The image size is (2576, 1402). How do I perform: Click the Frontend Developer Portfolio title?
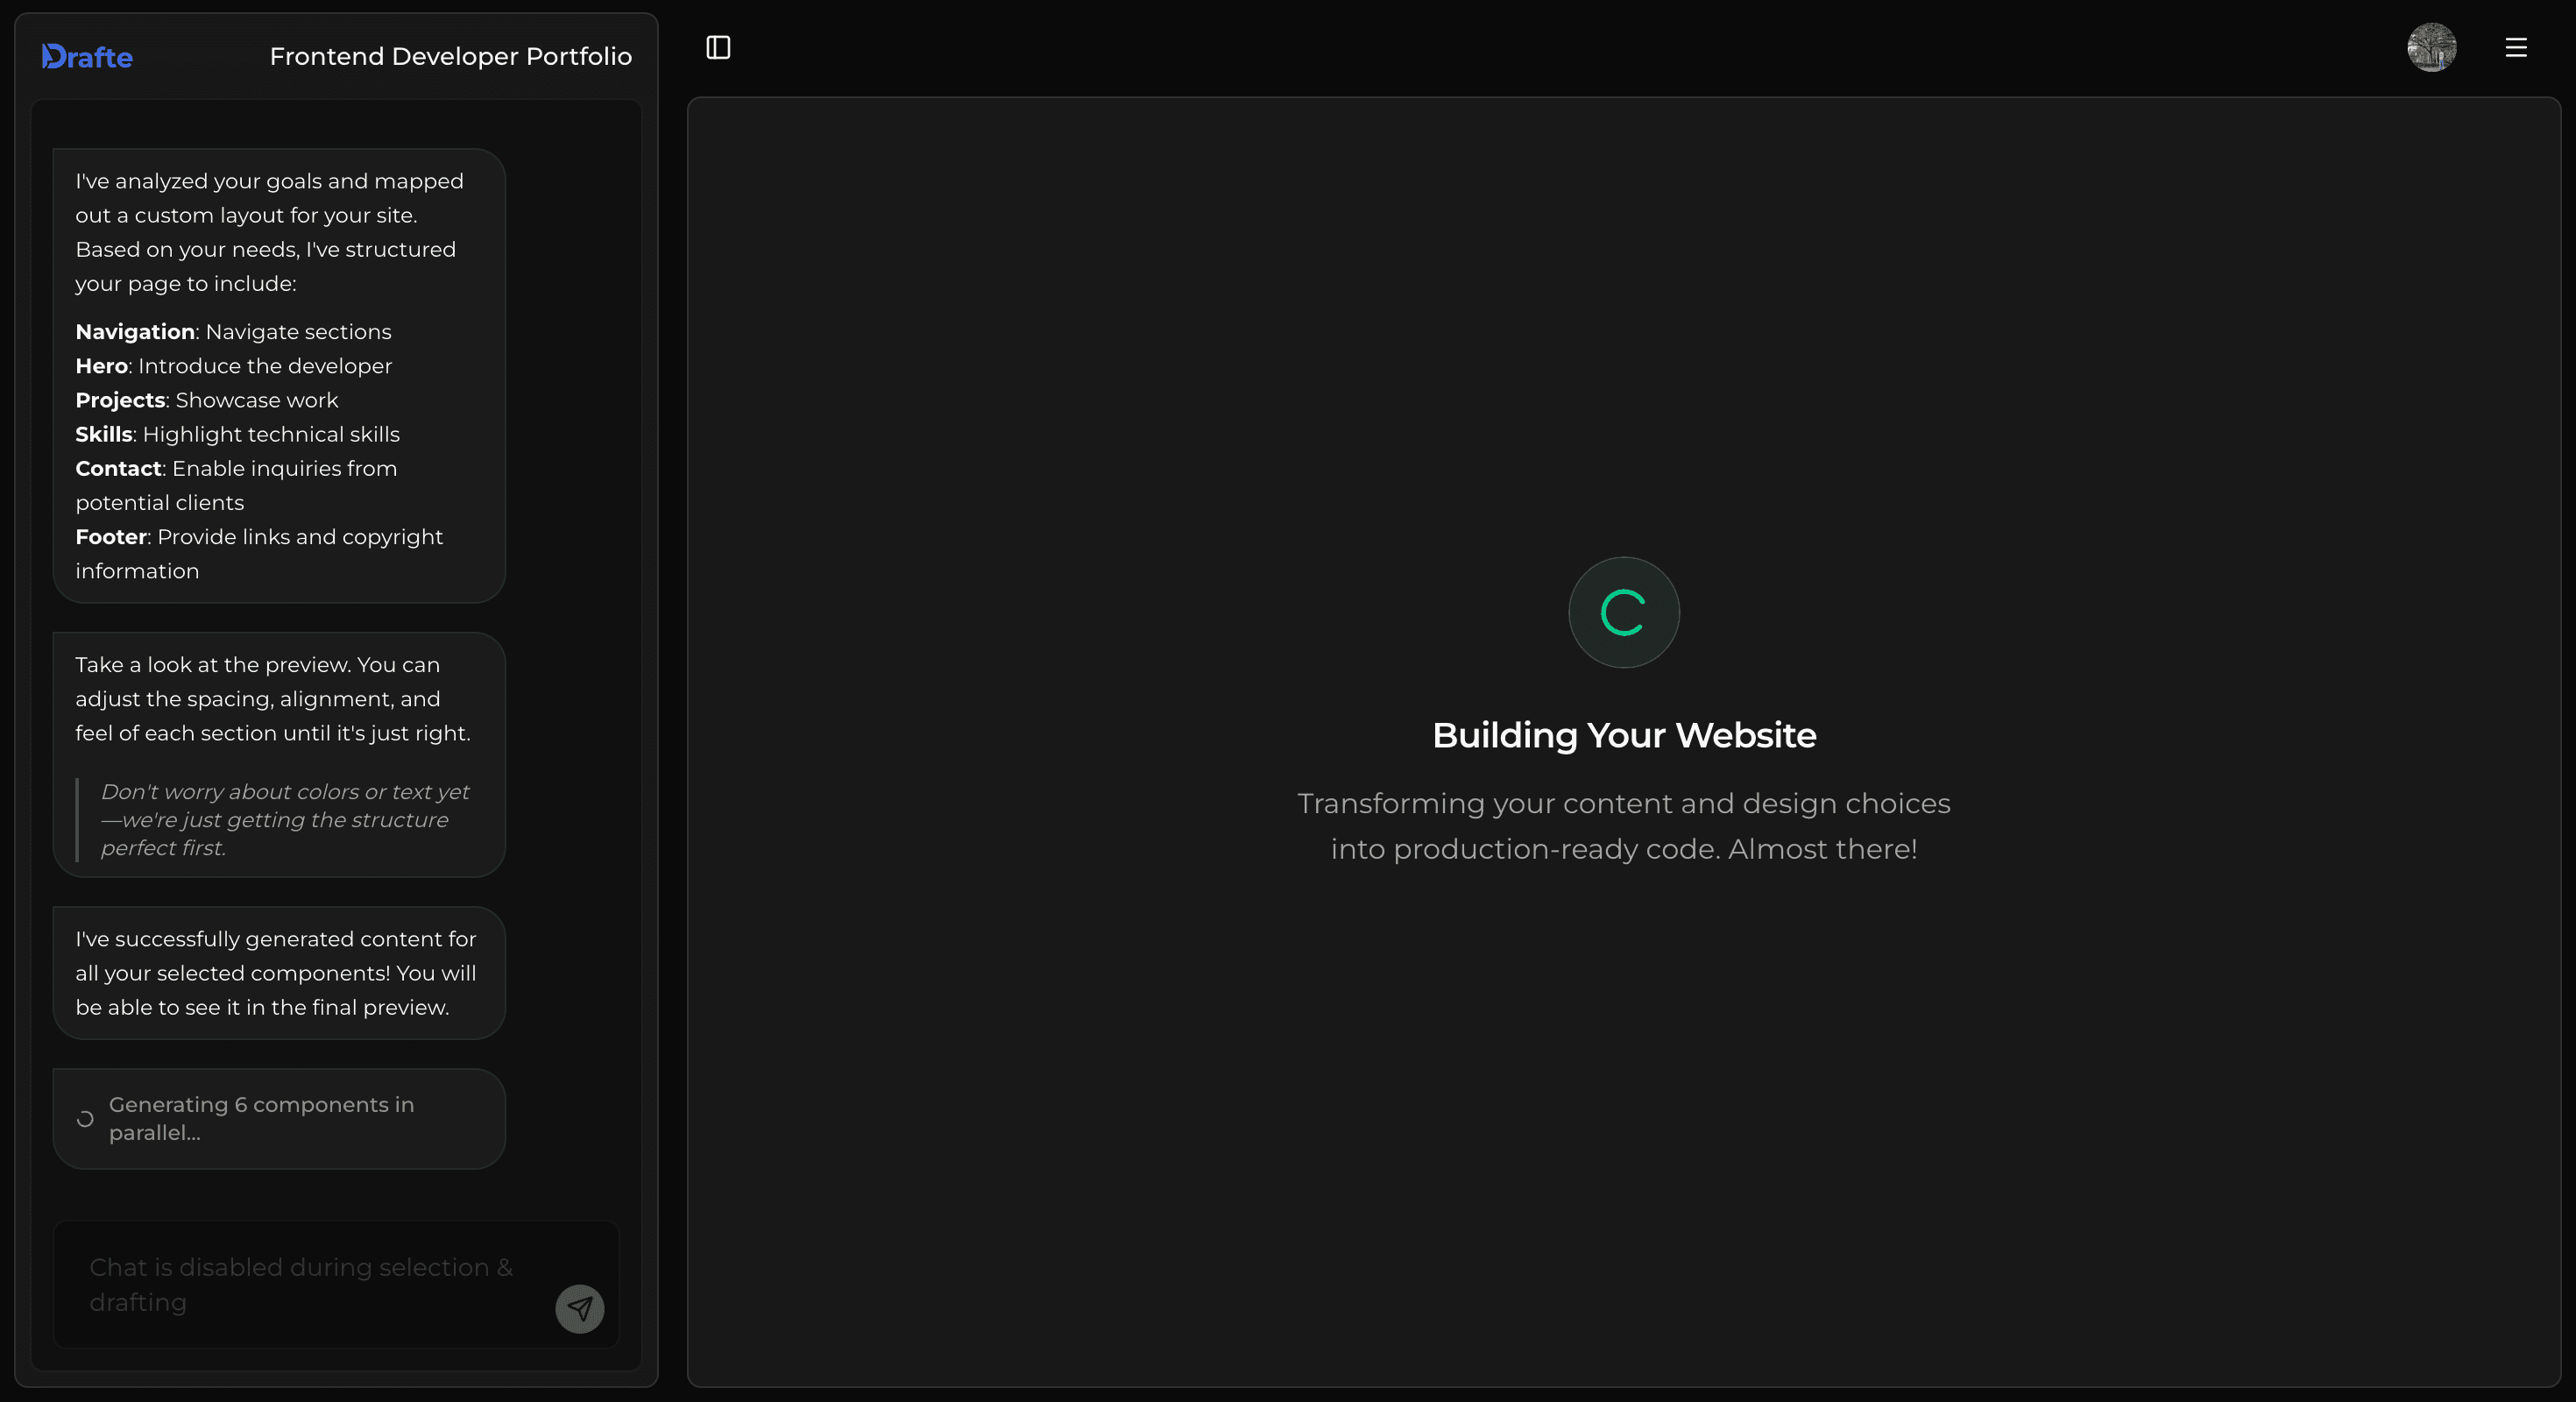(450, 57)
